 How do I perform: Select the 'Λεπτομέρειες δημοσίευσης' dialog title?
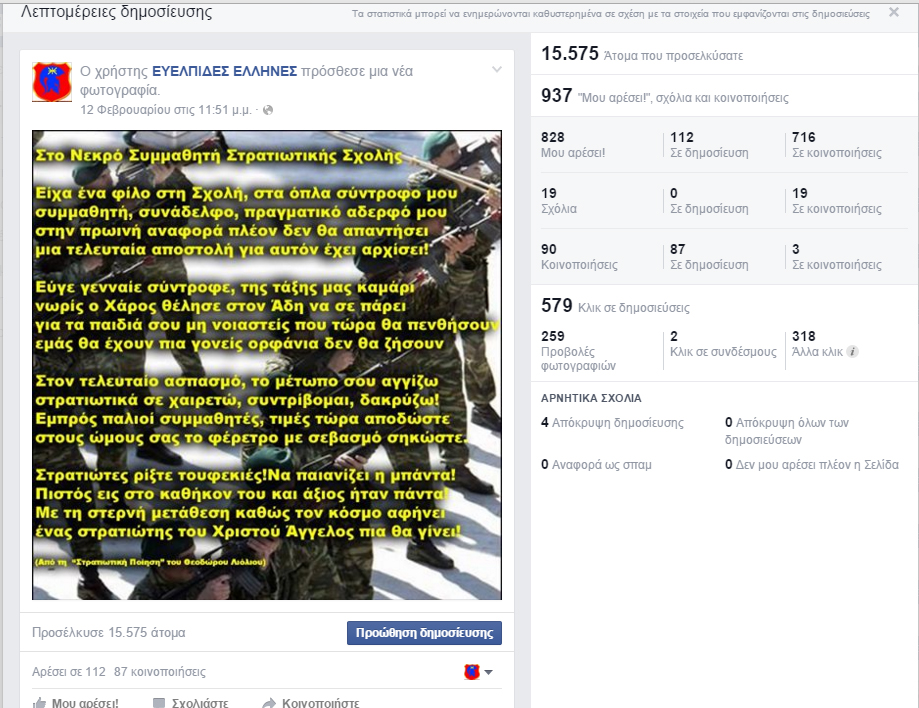pos(117,11)
